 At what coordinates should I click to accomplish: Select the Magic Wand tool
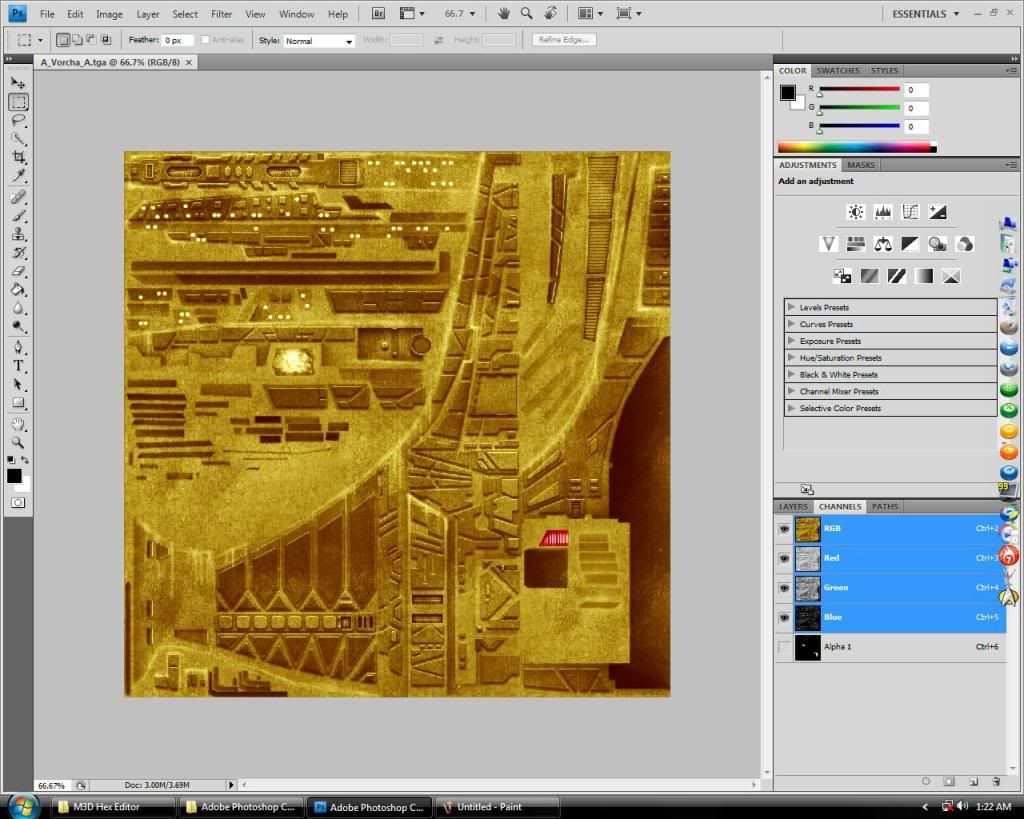18,138
